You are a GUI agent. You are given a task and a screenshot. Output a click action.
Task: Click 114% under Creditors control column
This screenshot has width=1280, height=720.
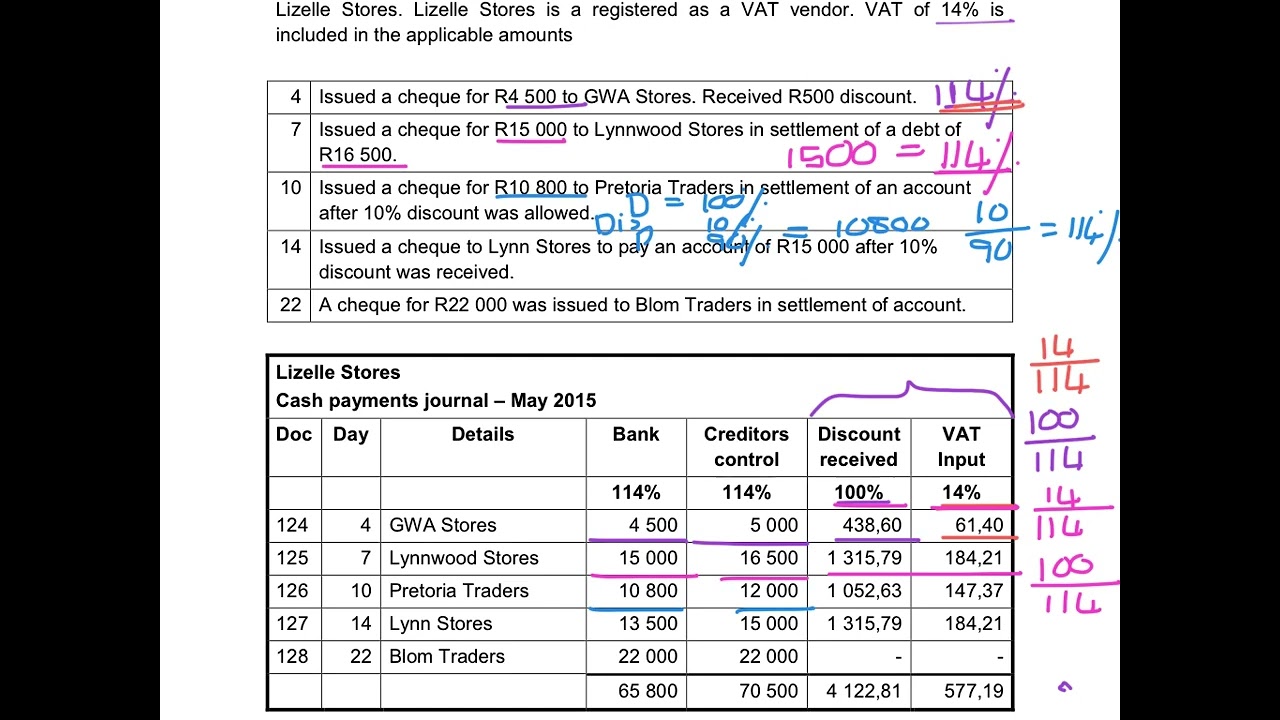[746, 492]
